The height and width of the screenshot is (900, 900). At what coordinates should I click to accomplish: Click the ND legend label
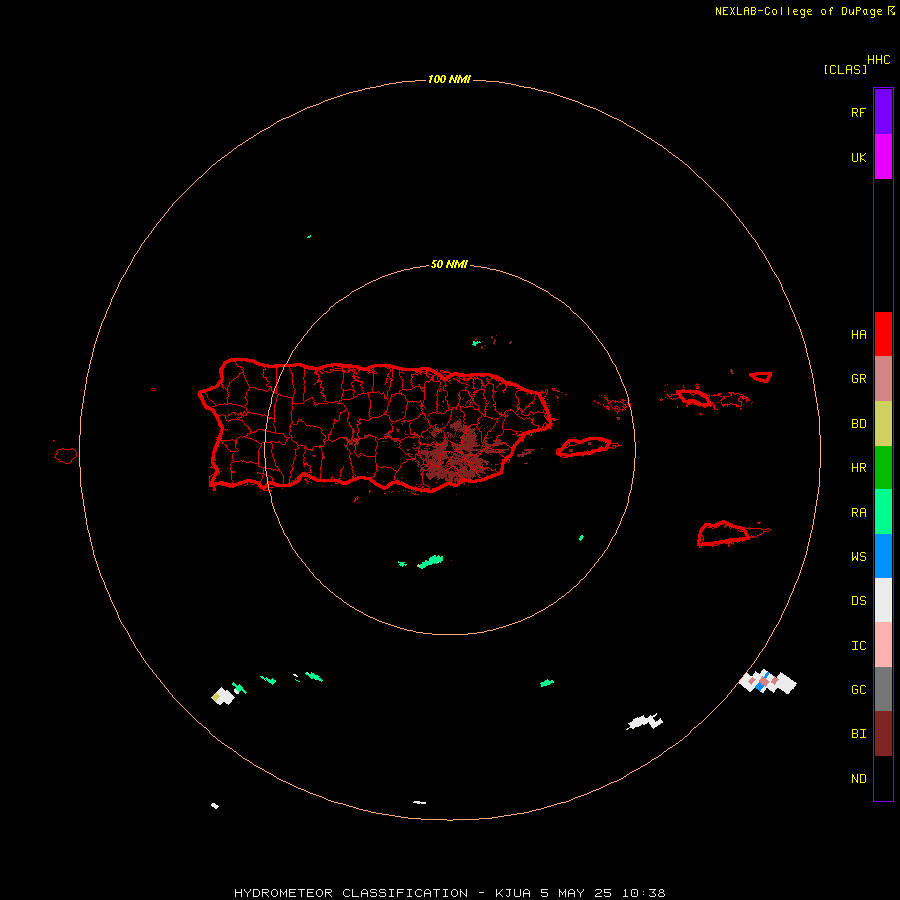(x=858, y=779)
